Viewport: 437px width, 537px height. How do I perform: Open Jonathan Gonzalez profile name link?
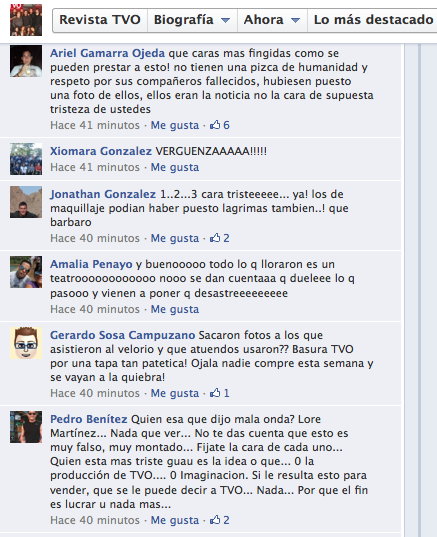[x=103, y=194]
